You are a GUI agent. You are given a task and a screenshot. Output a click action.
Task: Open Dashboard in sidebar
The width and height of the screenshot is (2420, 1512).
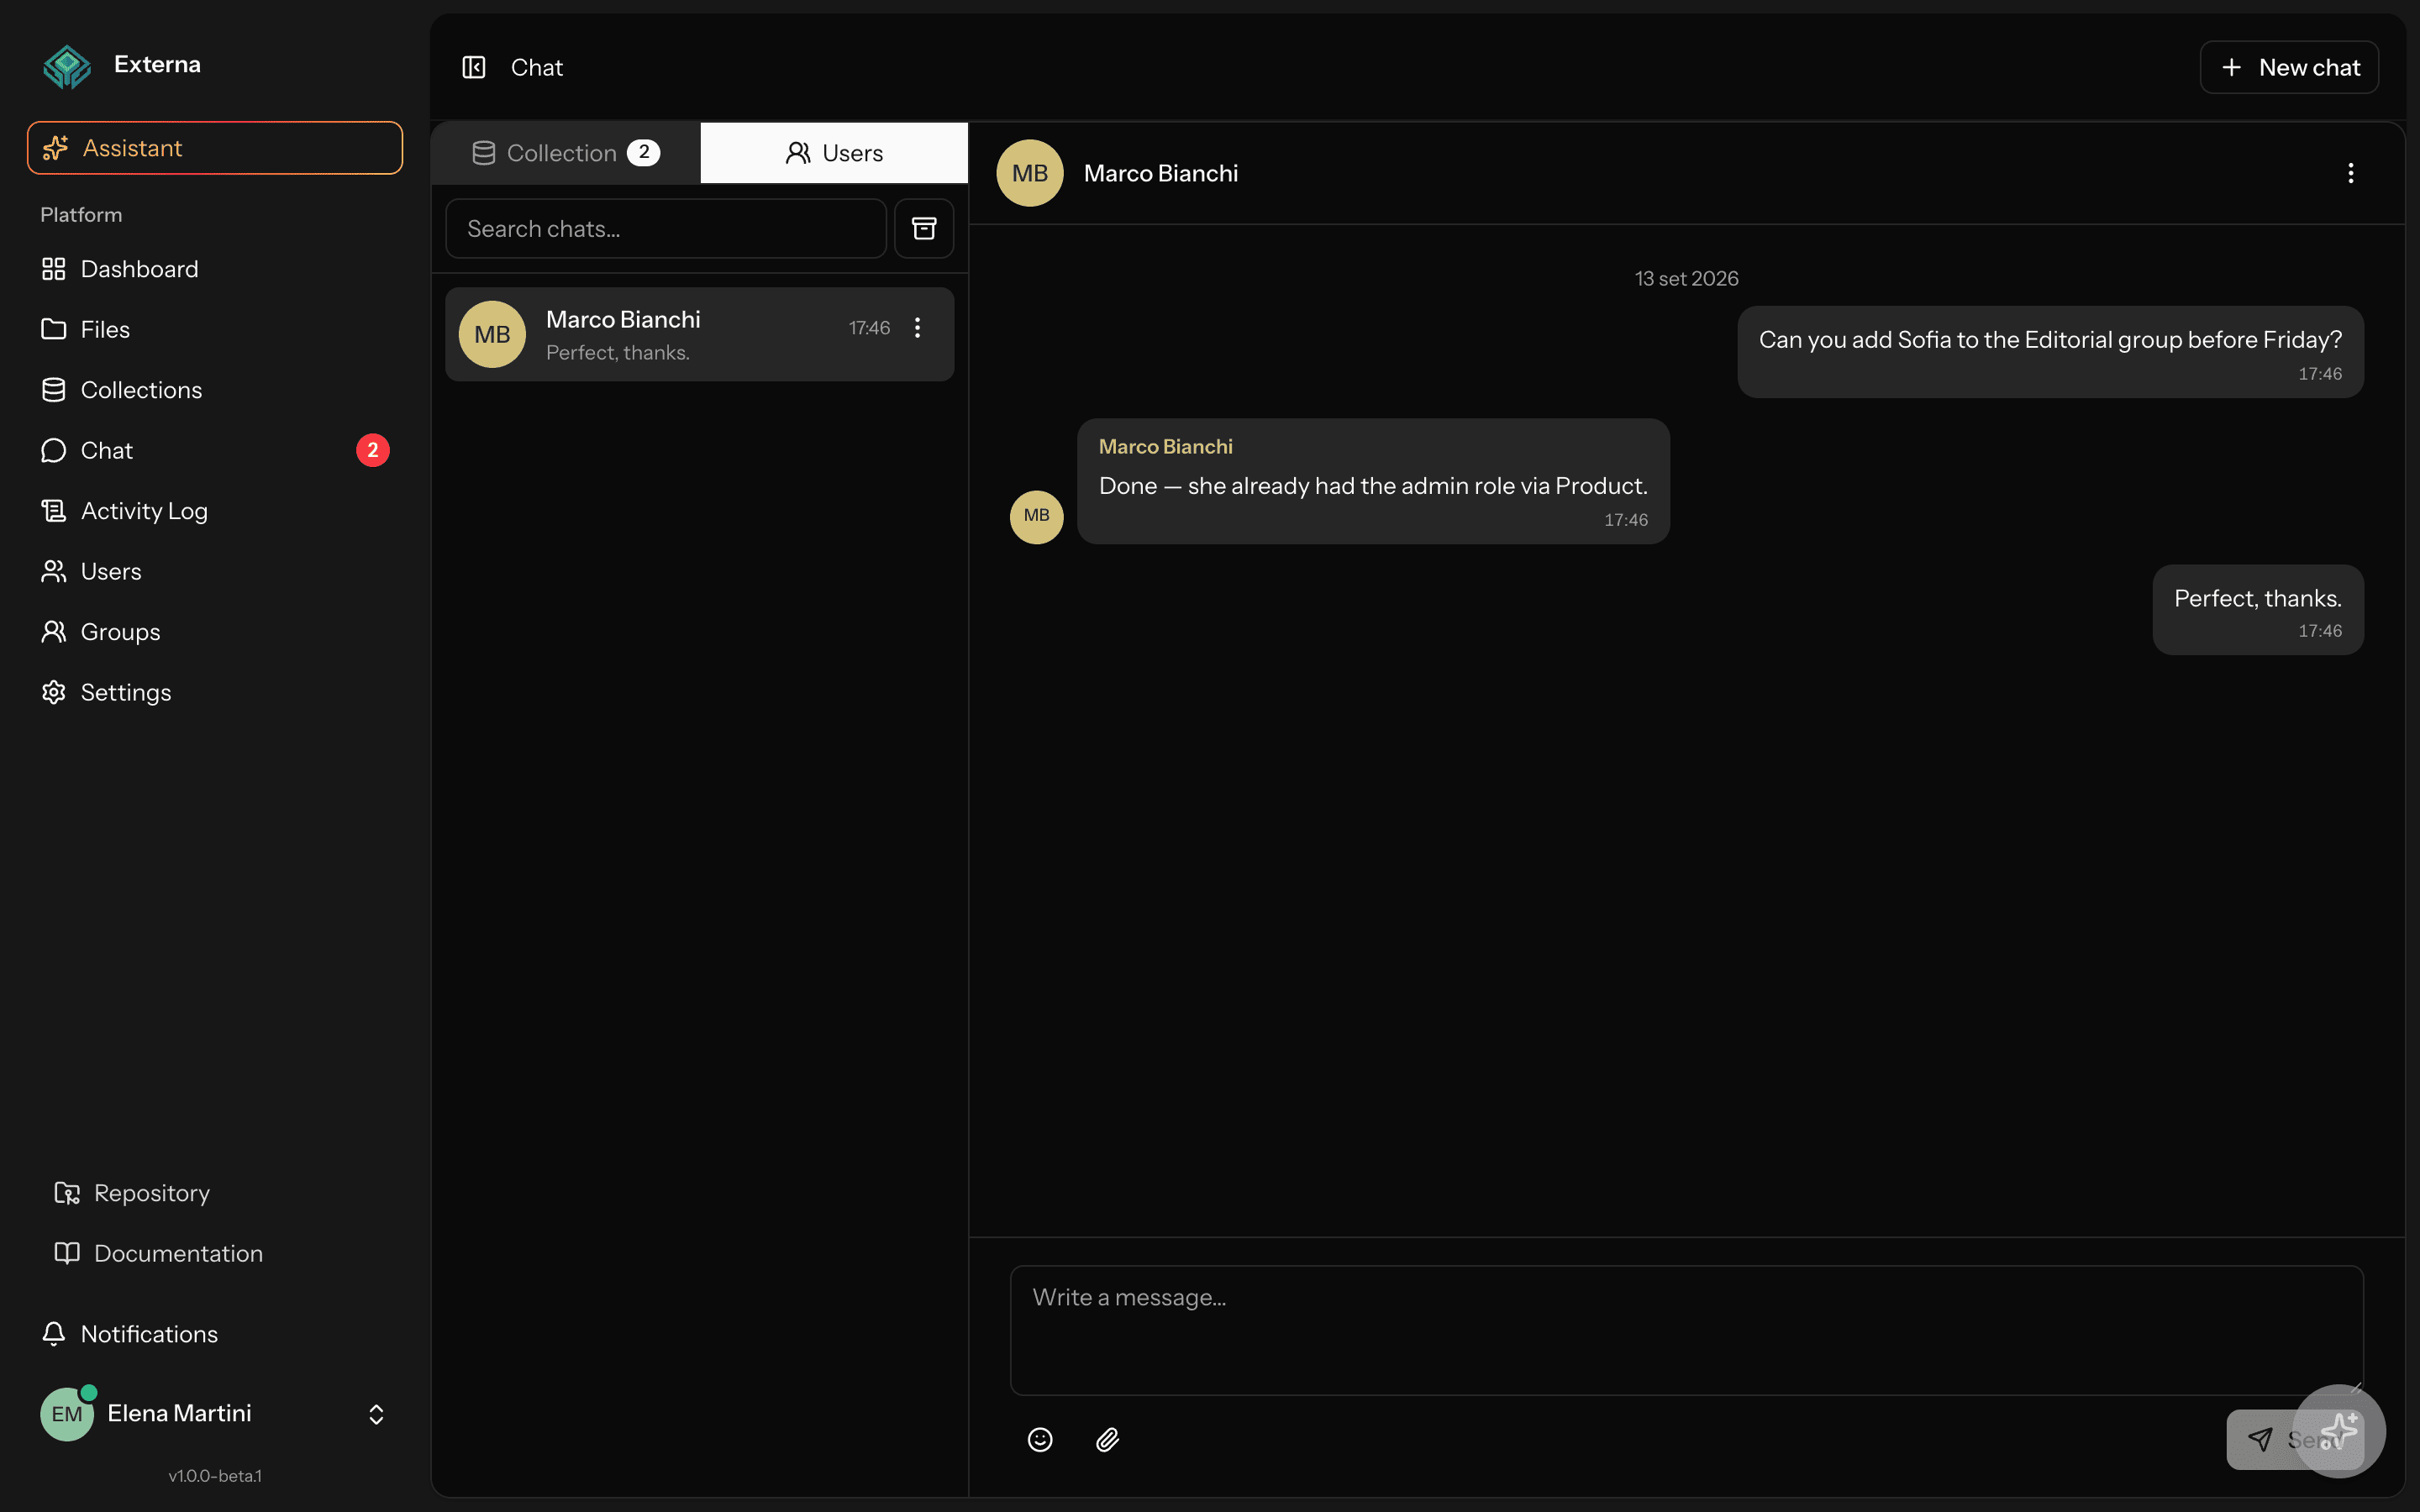click(215, 269)
